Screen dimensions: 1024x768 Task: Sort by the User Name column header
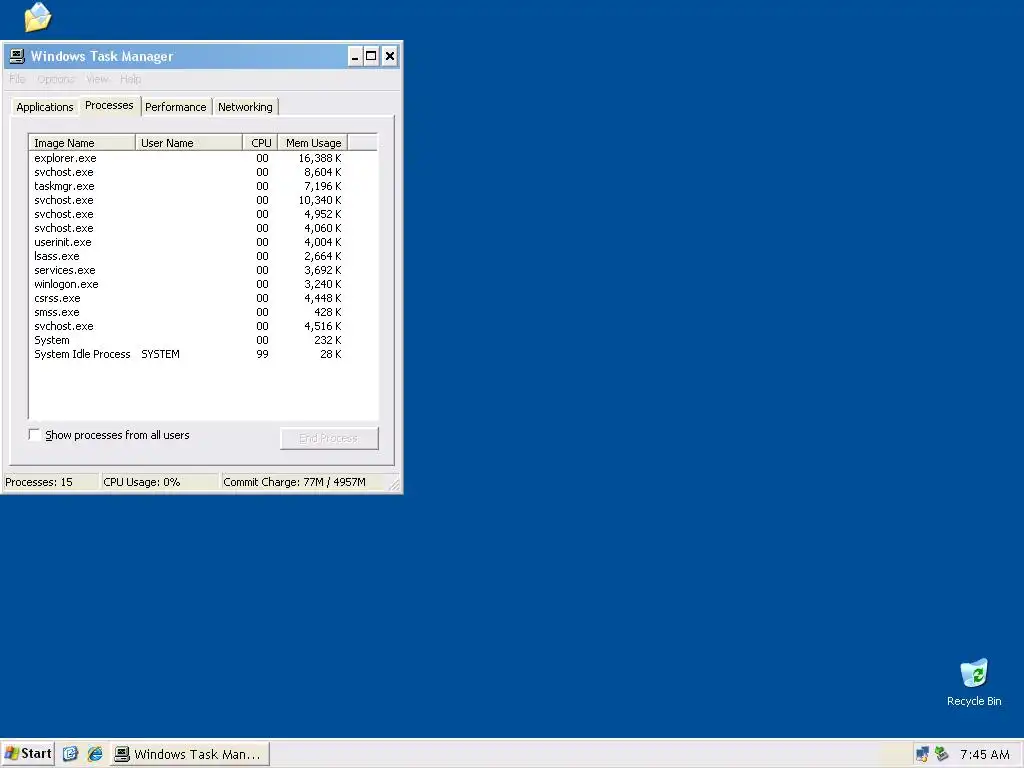(x=189, y=143)
